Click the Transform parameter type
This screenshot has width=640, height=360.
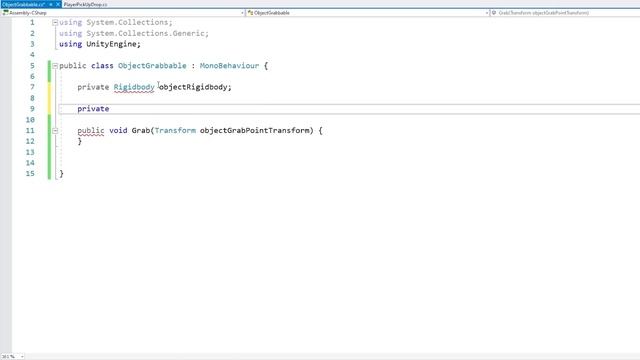pyautogui.click(x=175, y=131)
